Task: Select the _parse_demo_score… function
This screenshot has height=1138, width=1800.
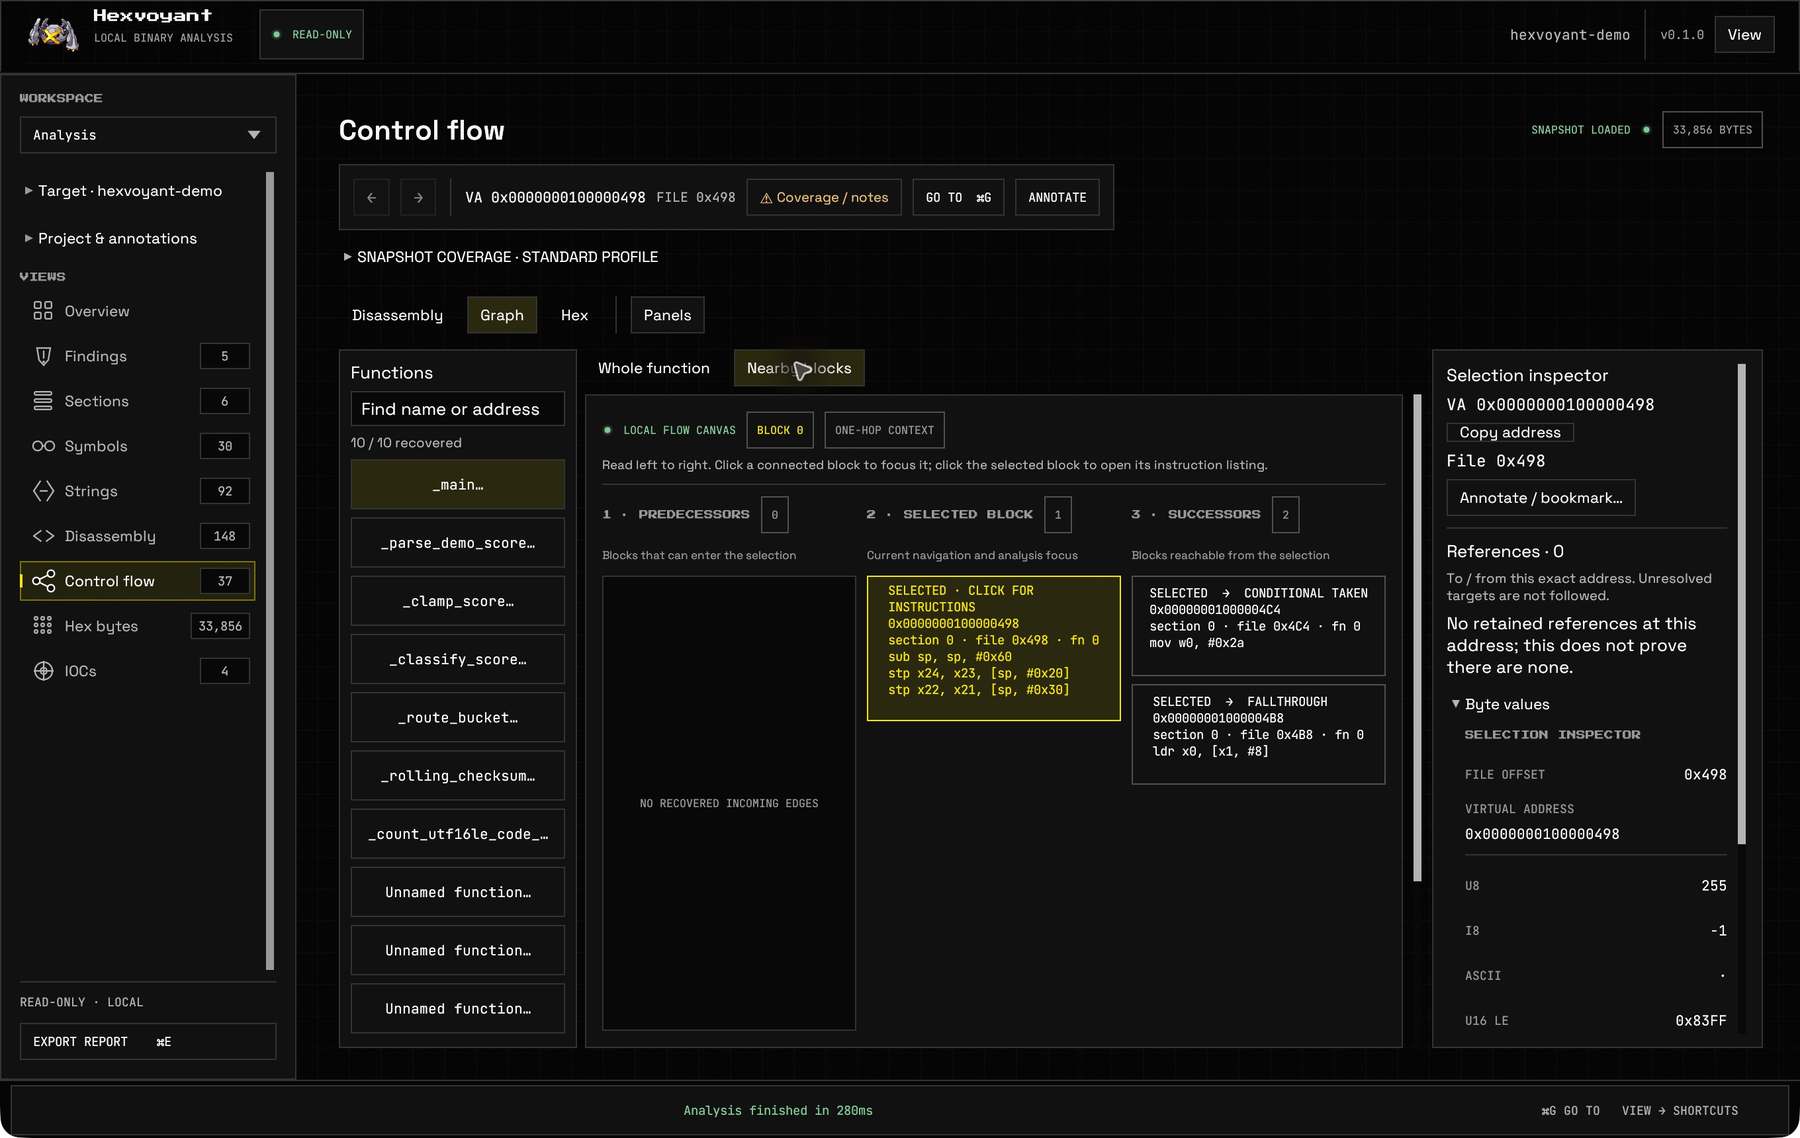Action: [x=458, y=543]
